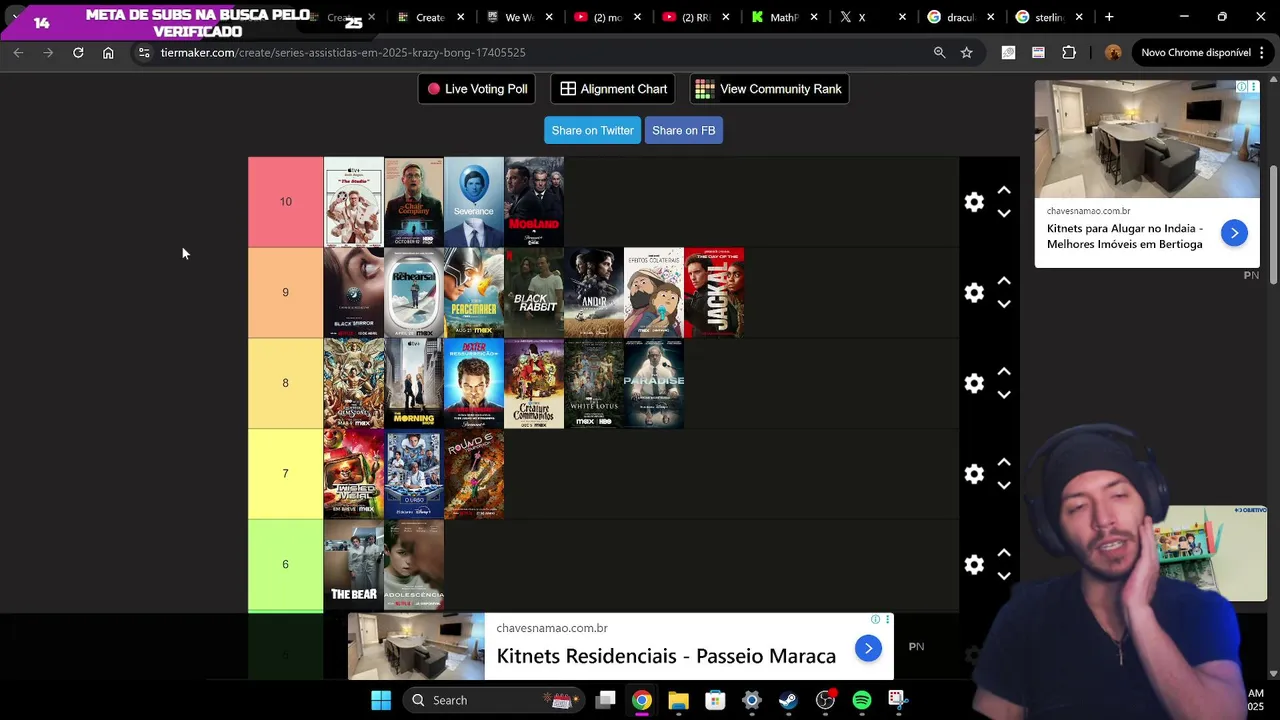Screen dimensions: 1280x720
Task: Open the Alignment Chart
Action: click(613, 89)
